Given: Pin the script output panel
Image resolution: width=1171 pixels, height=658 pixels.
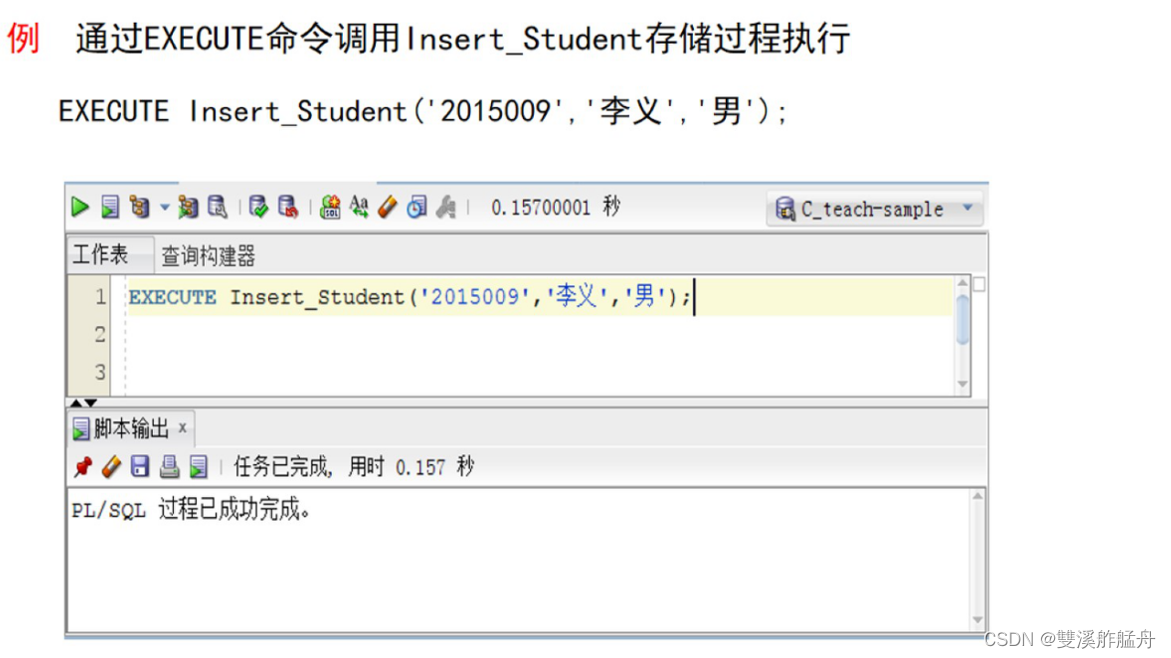Looking at the screenshot, I should (83, 467).
